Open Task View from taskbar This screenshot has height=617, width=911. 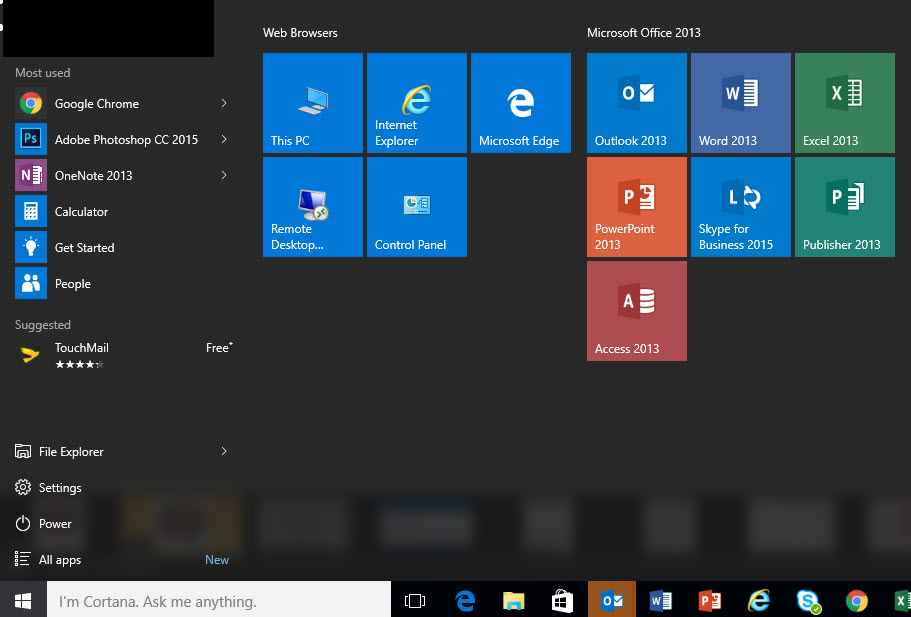415,600
